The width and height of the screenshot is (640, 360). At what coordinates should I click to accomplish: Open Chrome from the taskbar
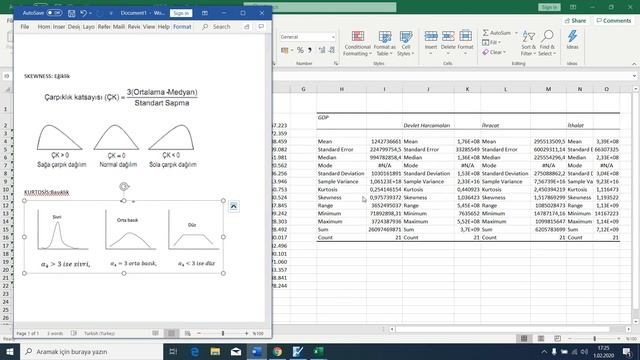277,351
